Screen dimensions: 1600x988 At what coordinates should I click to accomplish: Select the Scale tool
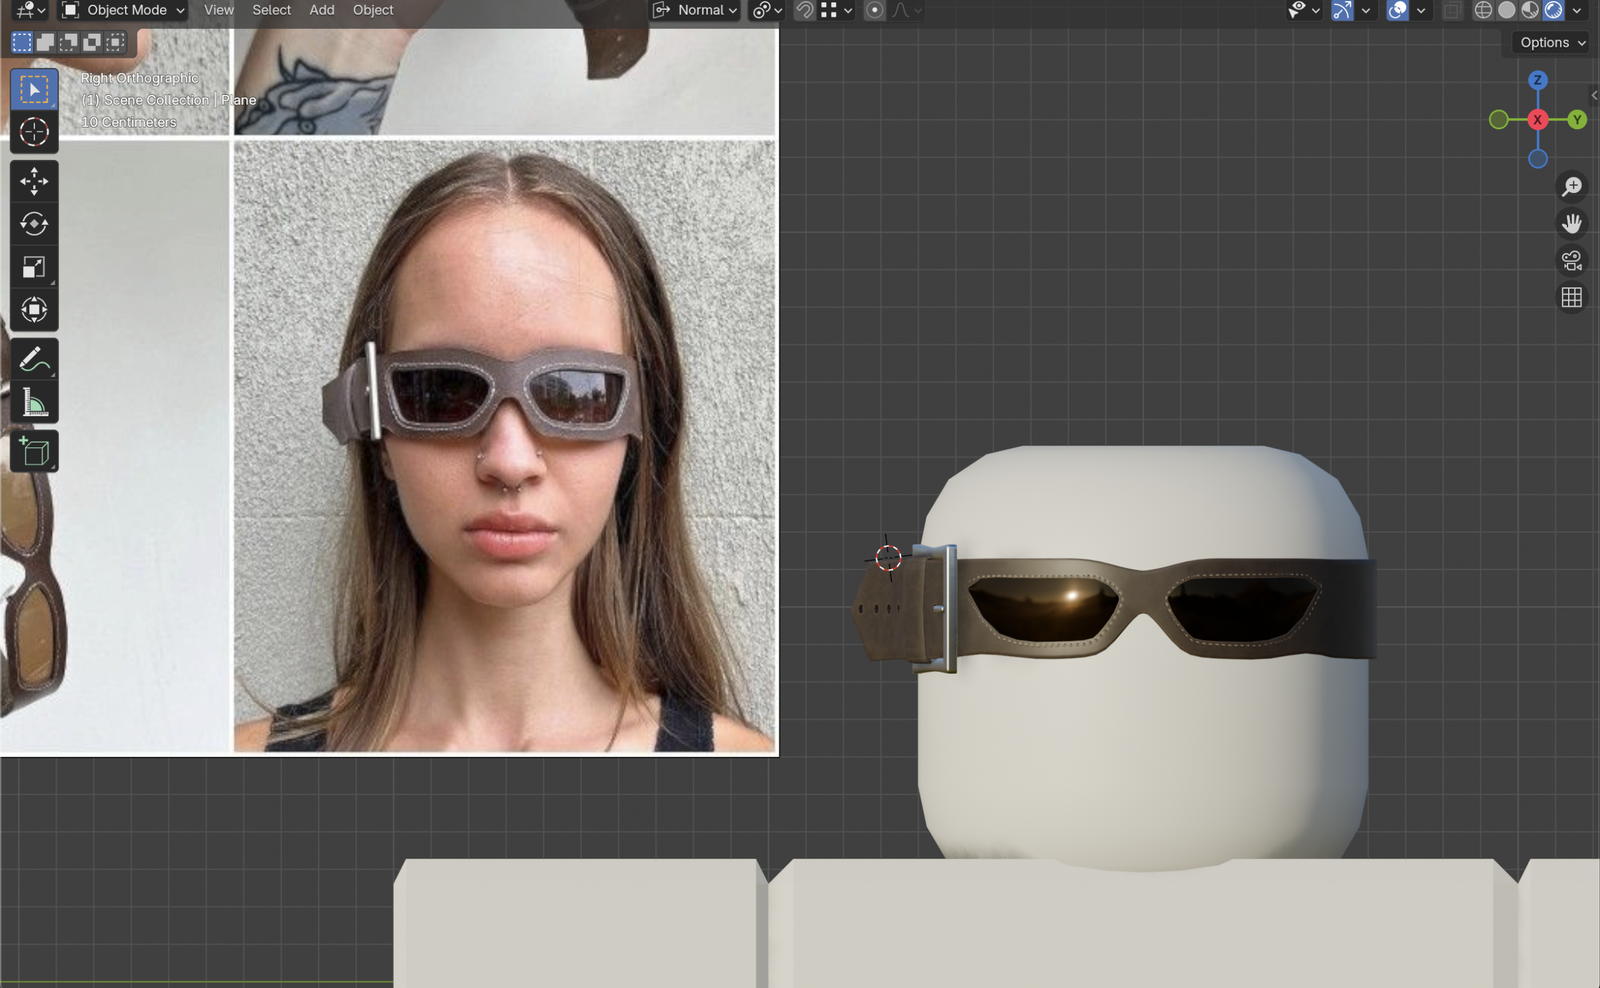pyautogui.click(x=34, y=267)
